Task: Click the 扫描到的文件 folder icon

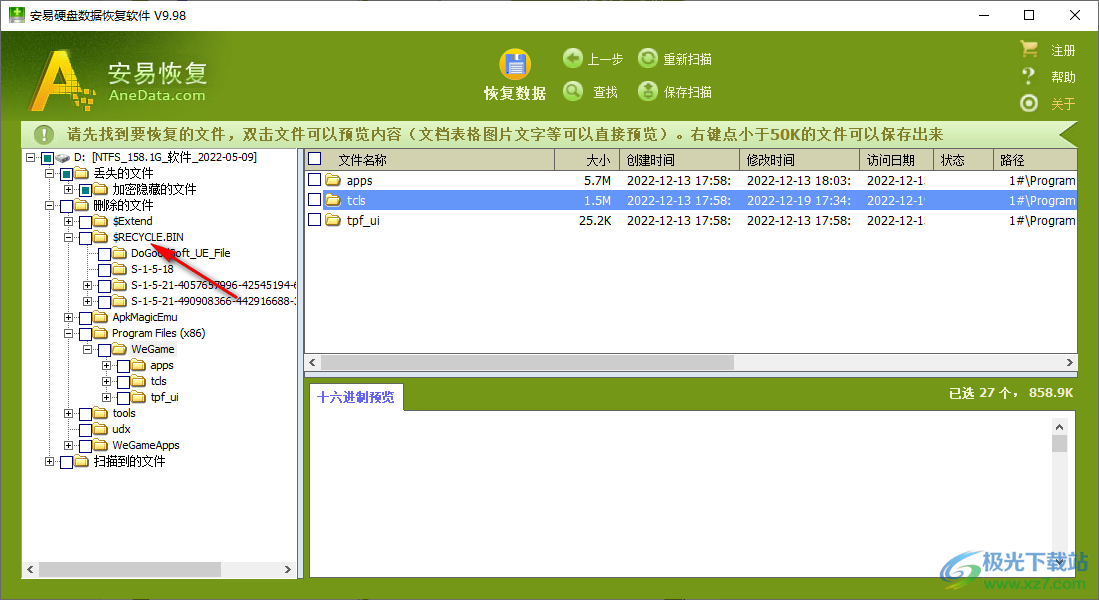Action: pos(82,461)
